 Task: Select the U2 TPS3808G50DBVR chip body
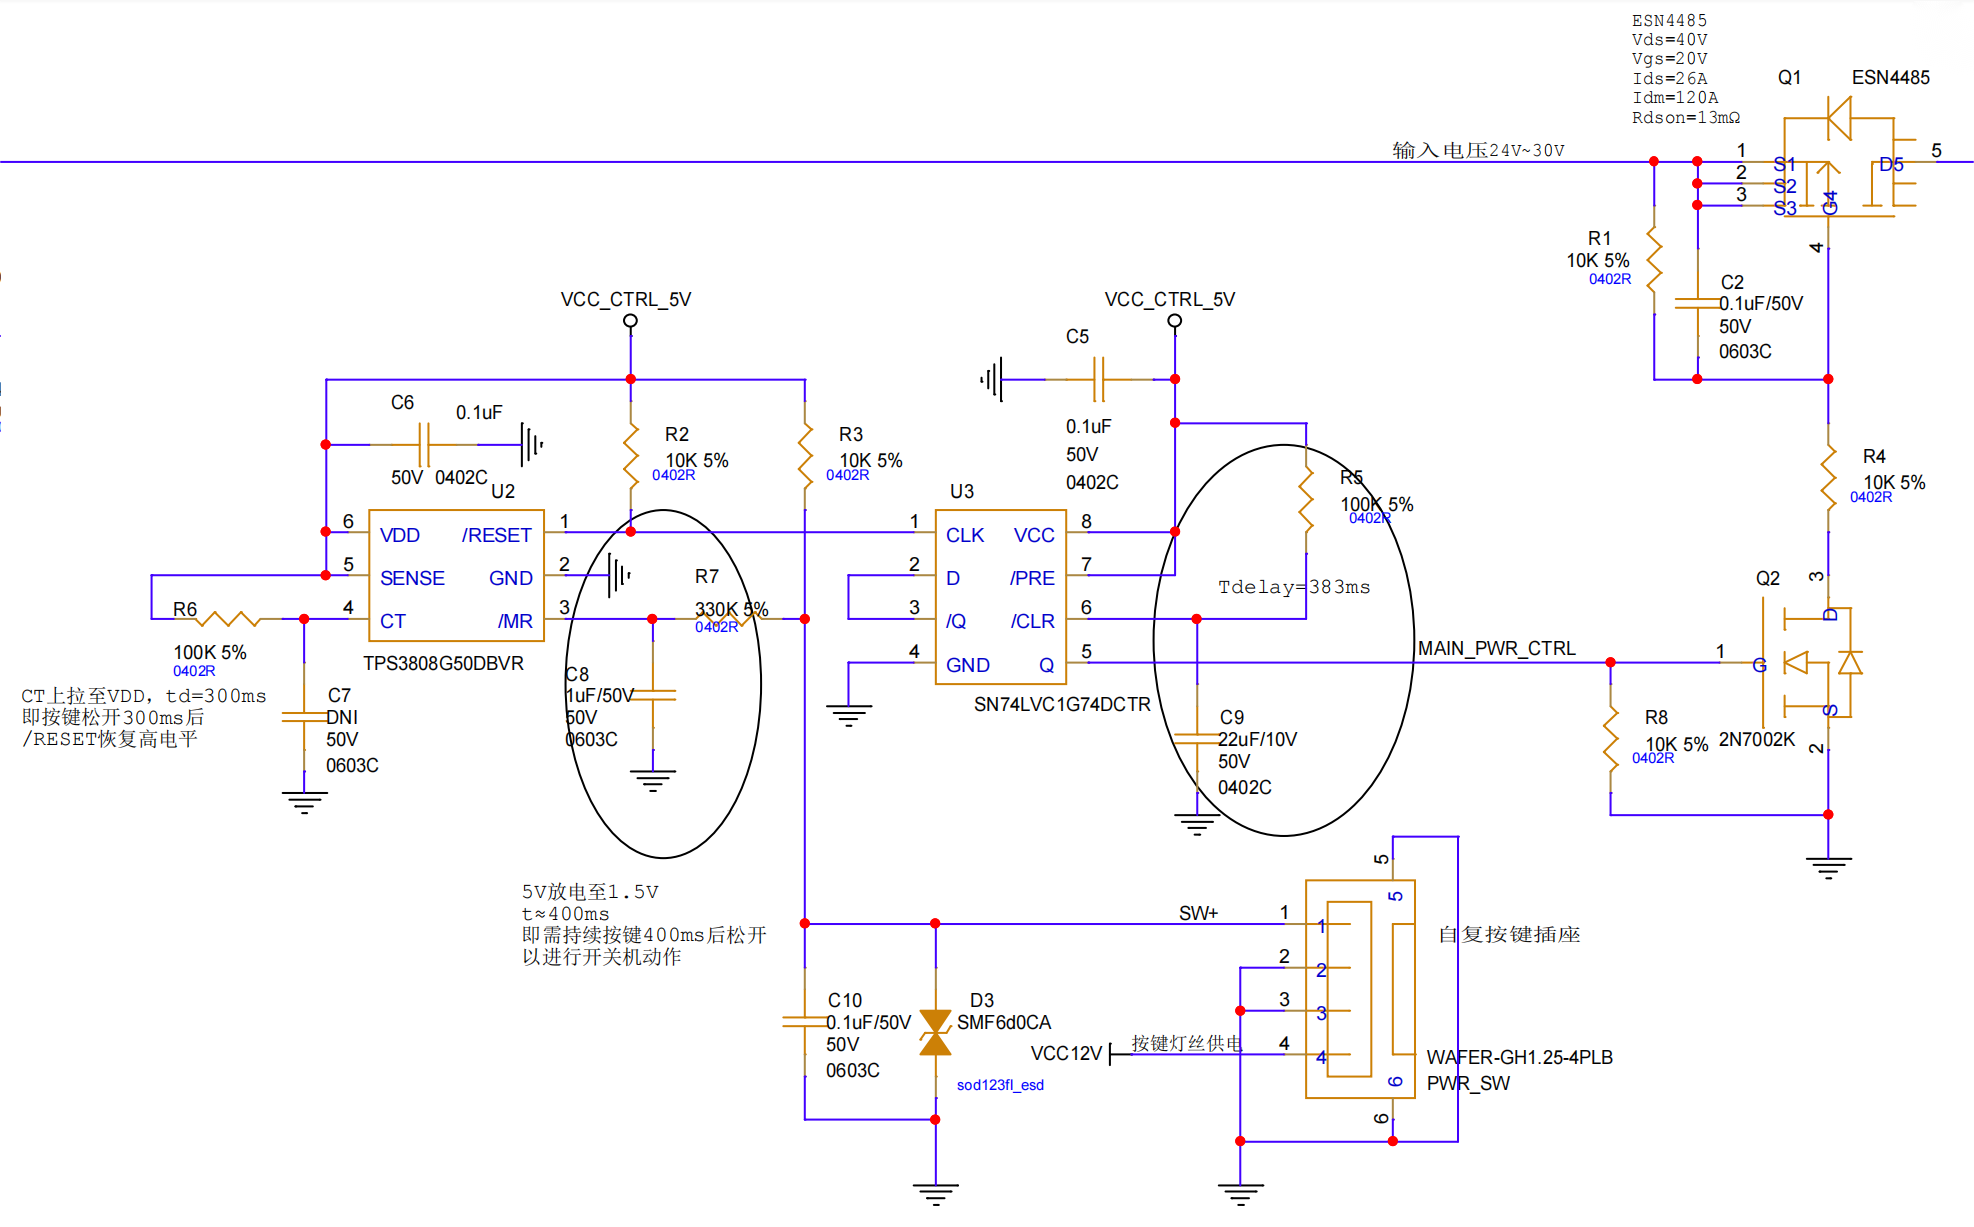pyautogui.click(x=456, y=576)
